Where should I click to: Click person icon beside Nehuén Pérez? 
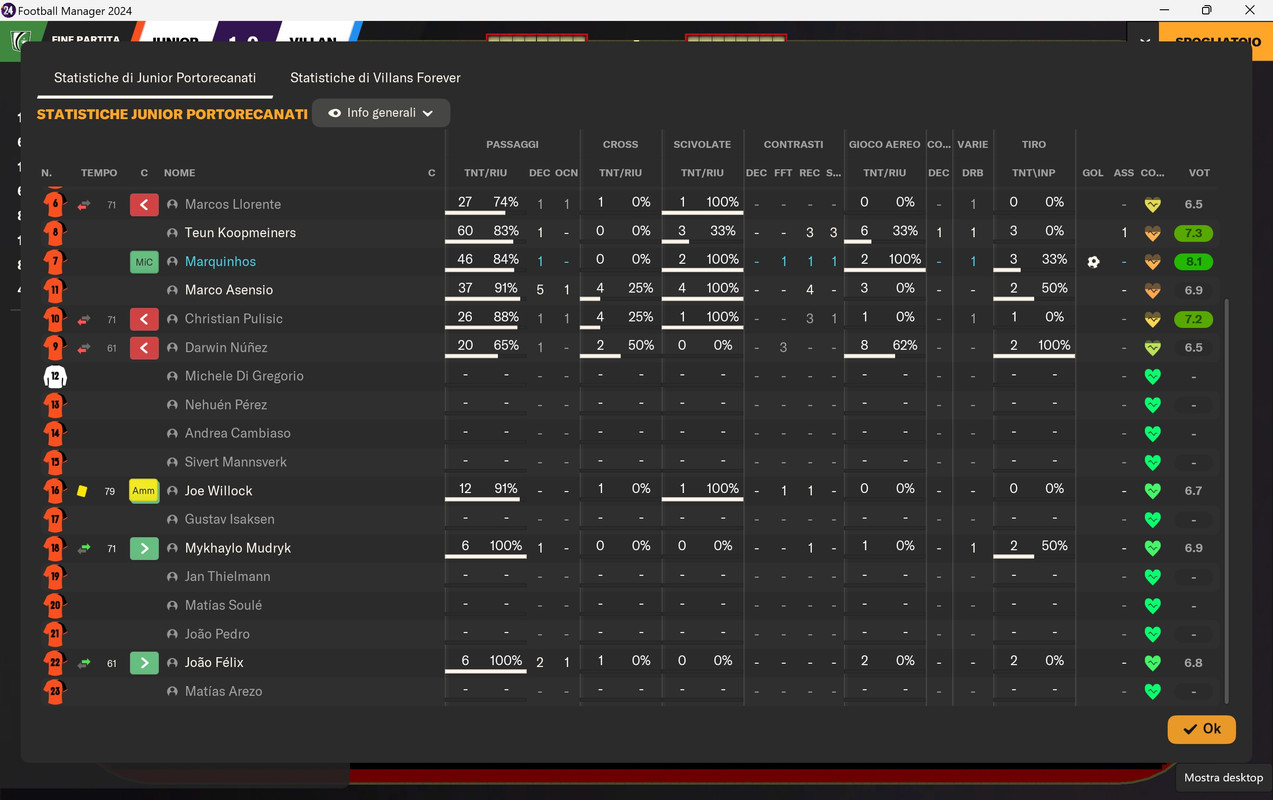tap(172, 405)
